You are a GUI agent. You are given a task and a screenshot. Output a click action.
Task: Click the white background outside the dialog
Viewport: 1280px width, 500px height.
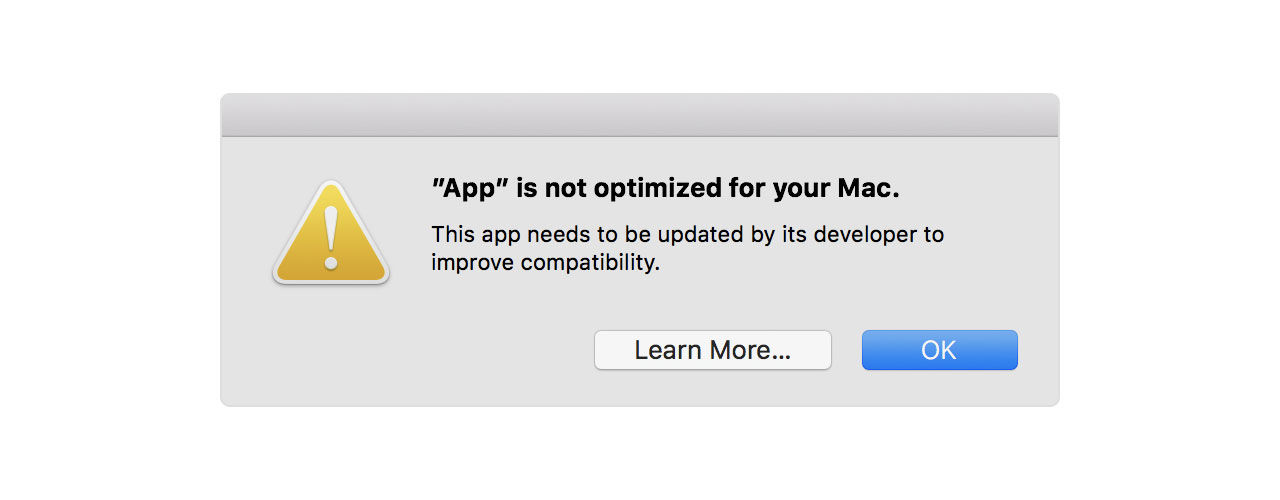(x=110, y=250)
